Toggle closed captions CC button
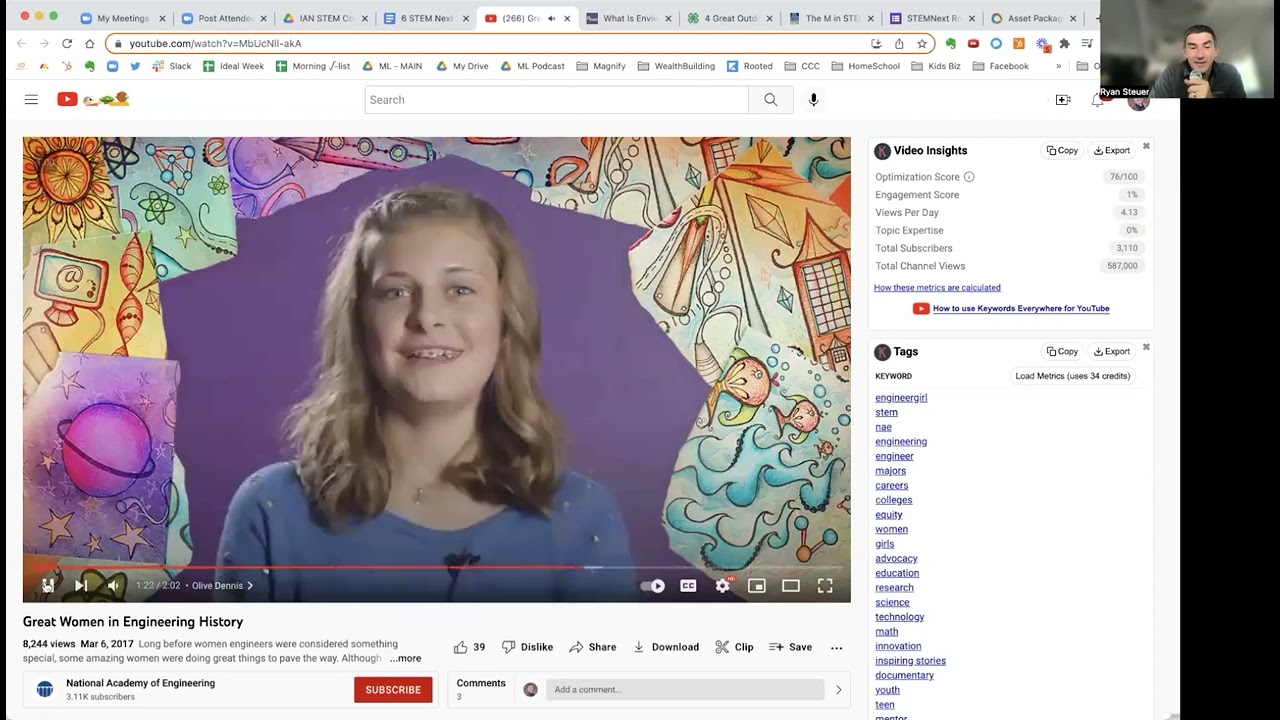 click(x=688, y=586)
